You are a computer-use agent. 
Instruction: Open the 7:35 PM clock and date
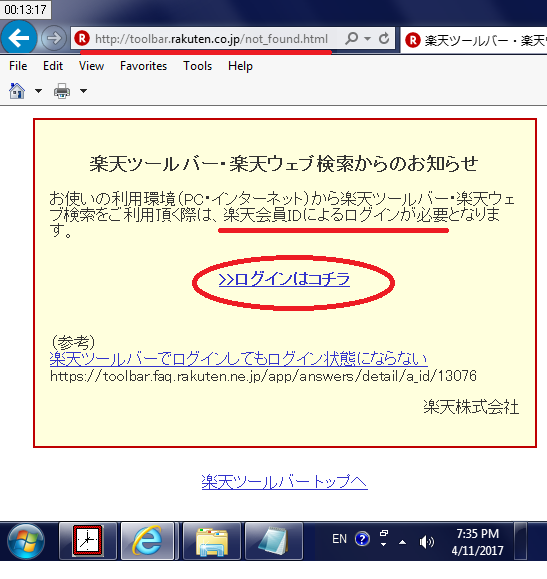tap(477, 542)
